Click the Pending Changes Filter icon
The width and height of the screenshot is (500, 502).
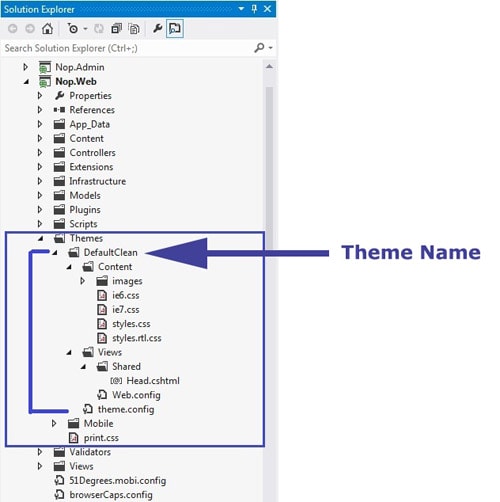pyautogui.click(x=73, y=29)
